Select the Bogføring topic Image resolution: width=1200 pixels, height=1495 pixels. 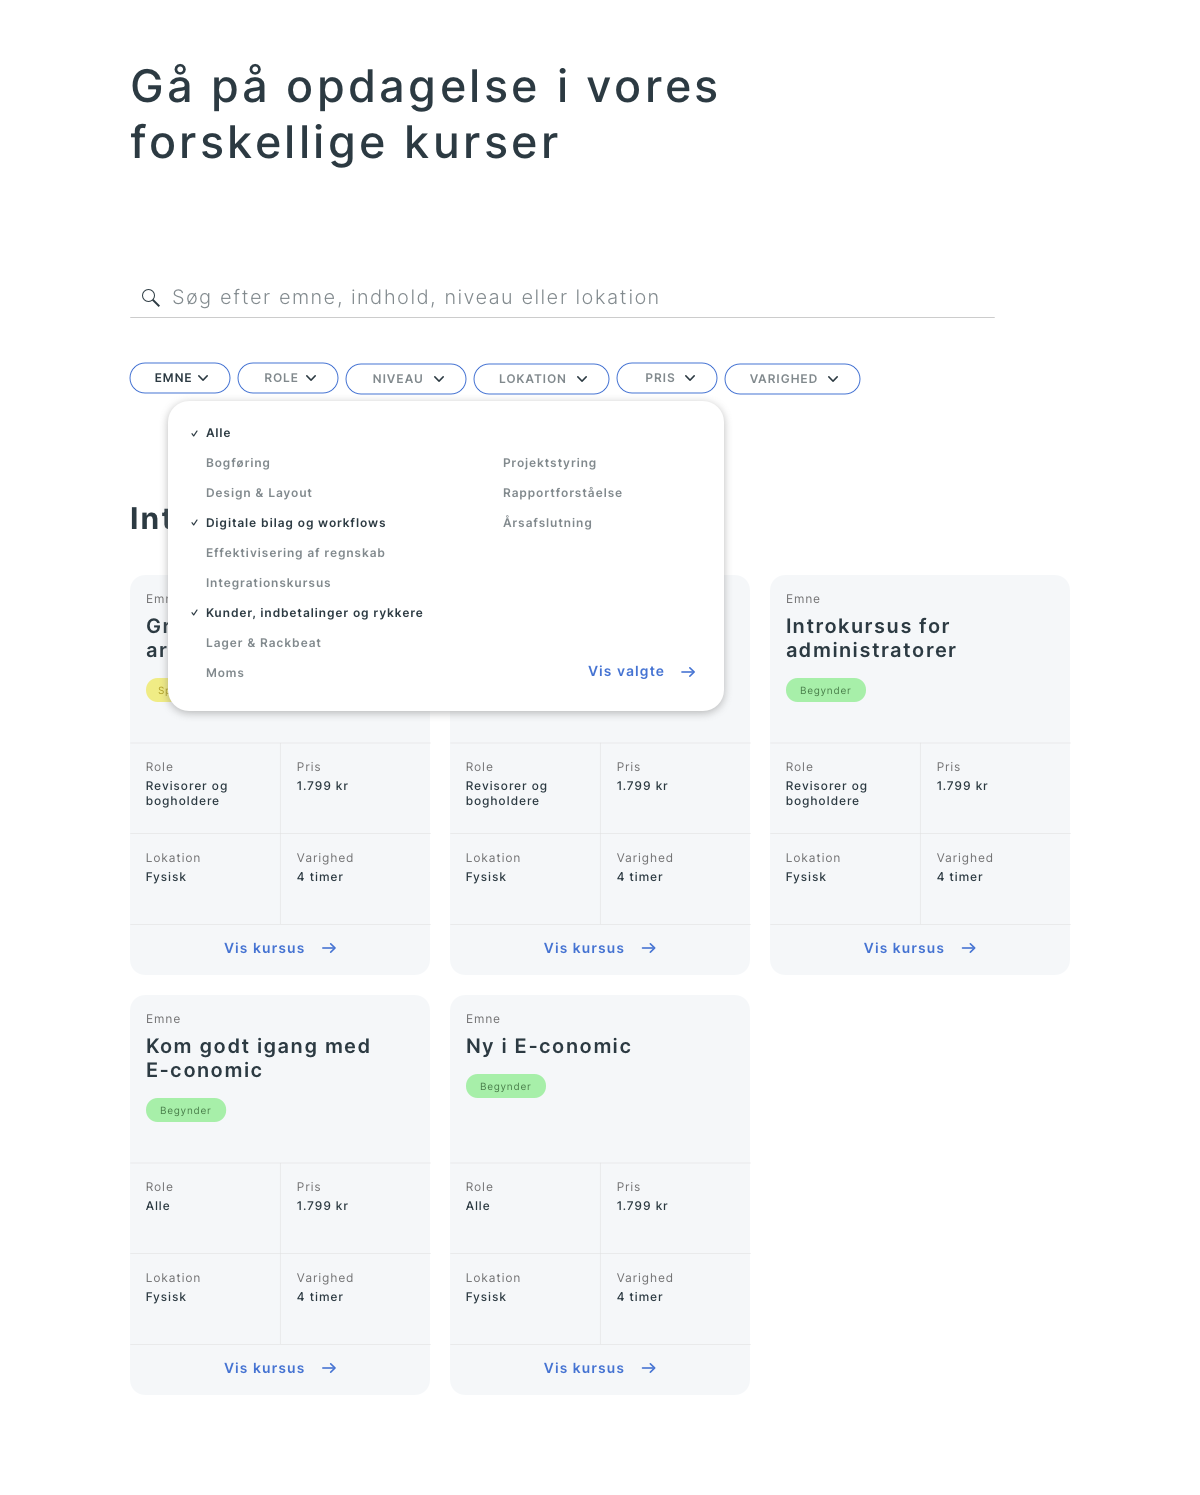[238, 463]
